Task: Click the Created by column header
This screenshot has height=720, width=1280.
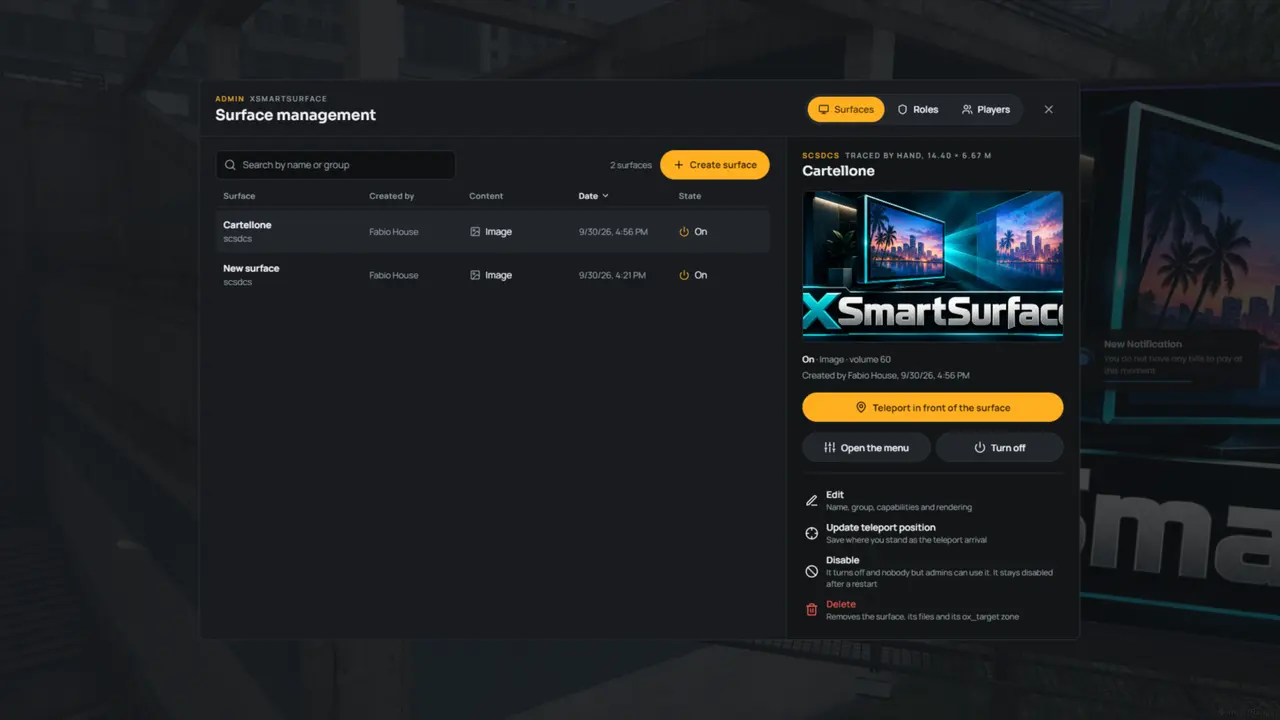Action: (392, 196)
